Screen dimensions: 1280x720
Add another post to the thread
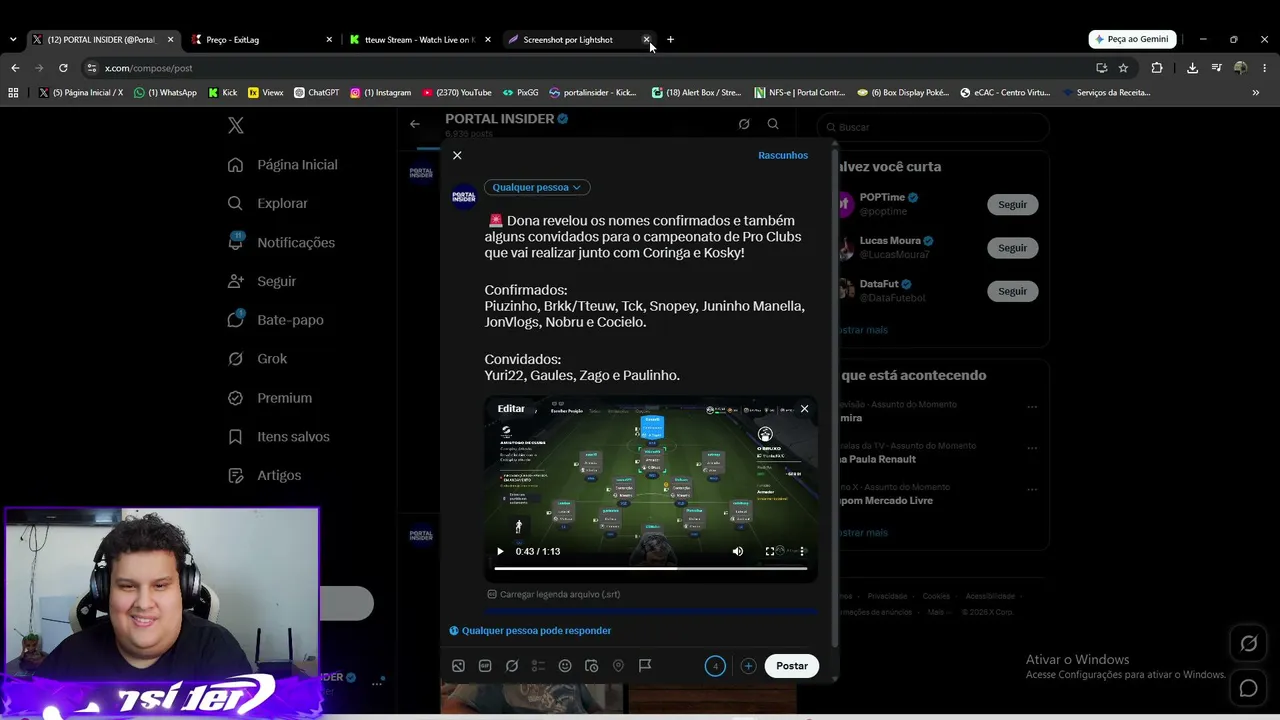748,666
